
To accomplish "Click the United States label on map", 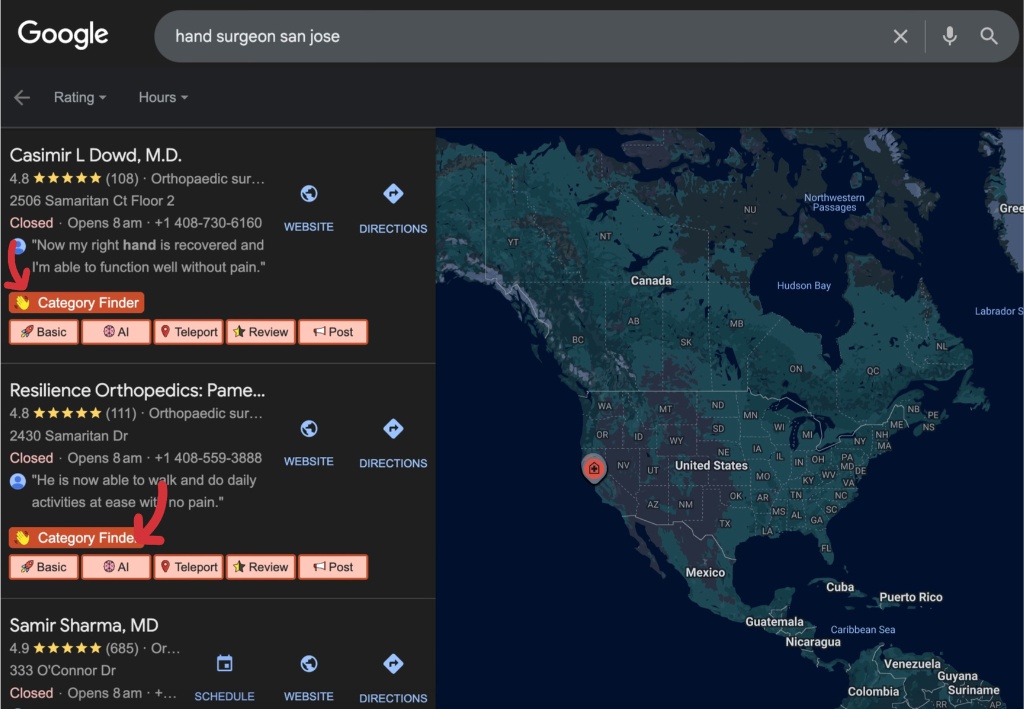I will pyautogui.click(x=711, y=465).
